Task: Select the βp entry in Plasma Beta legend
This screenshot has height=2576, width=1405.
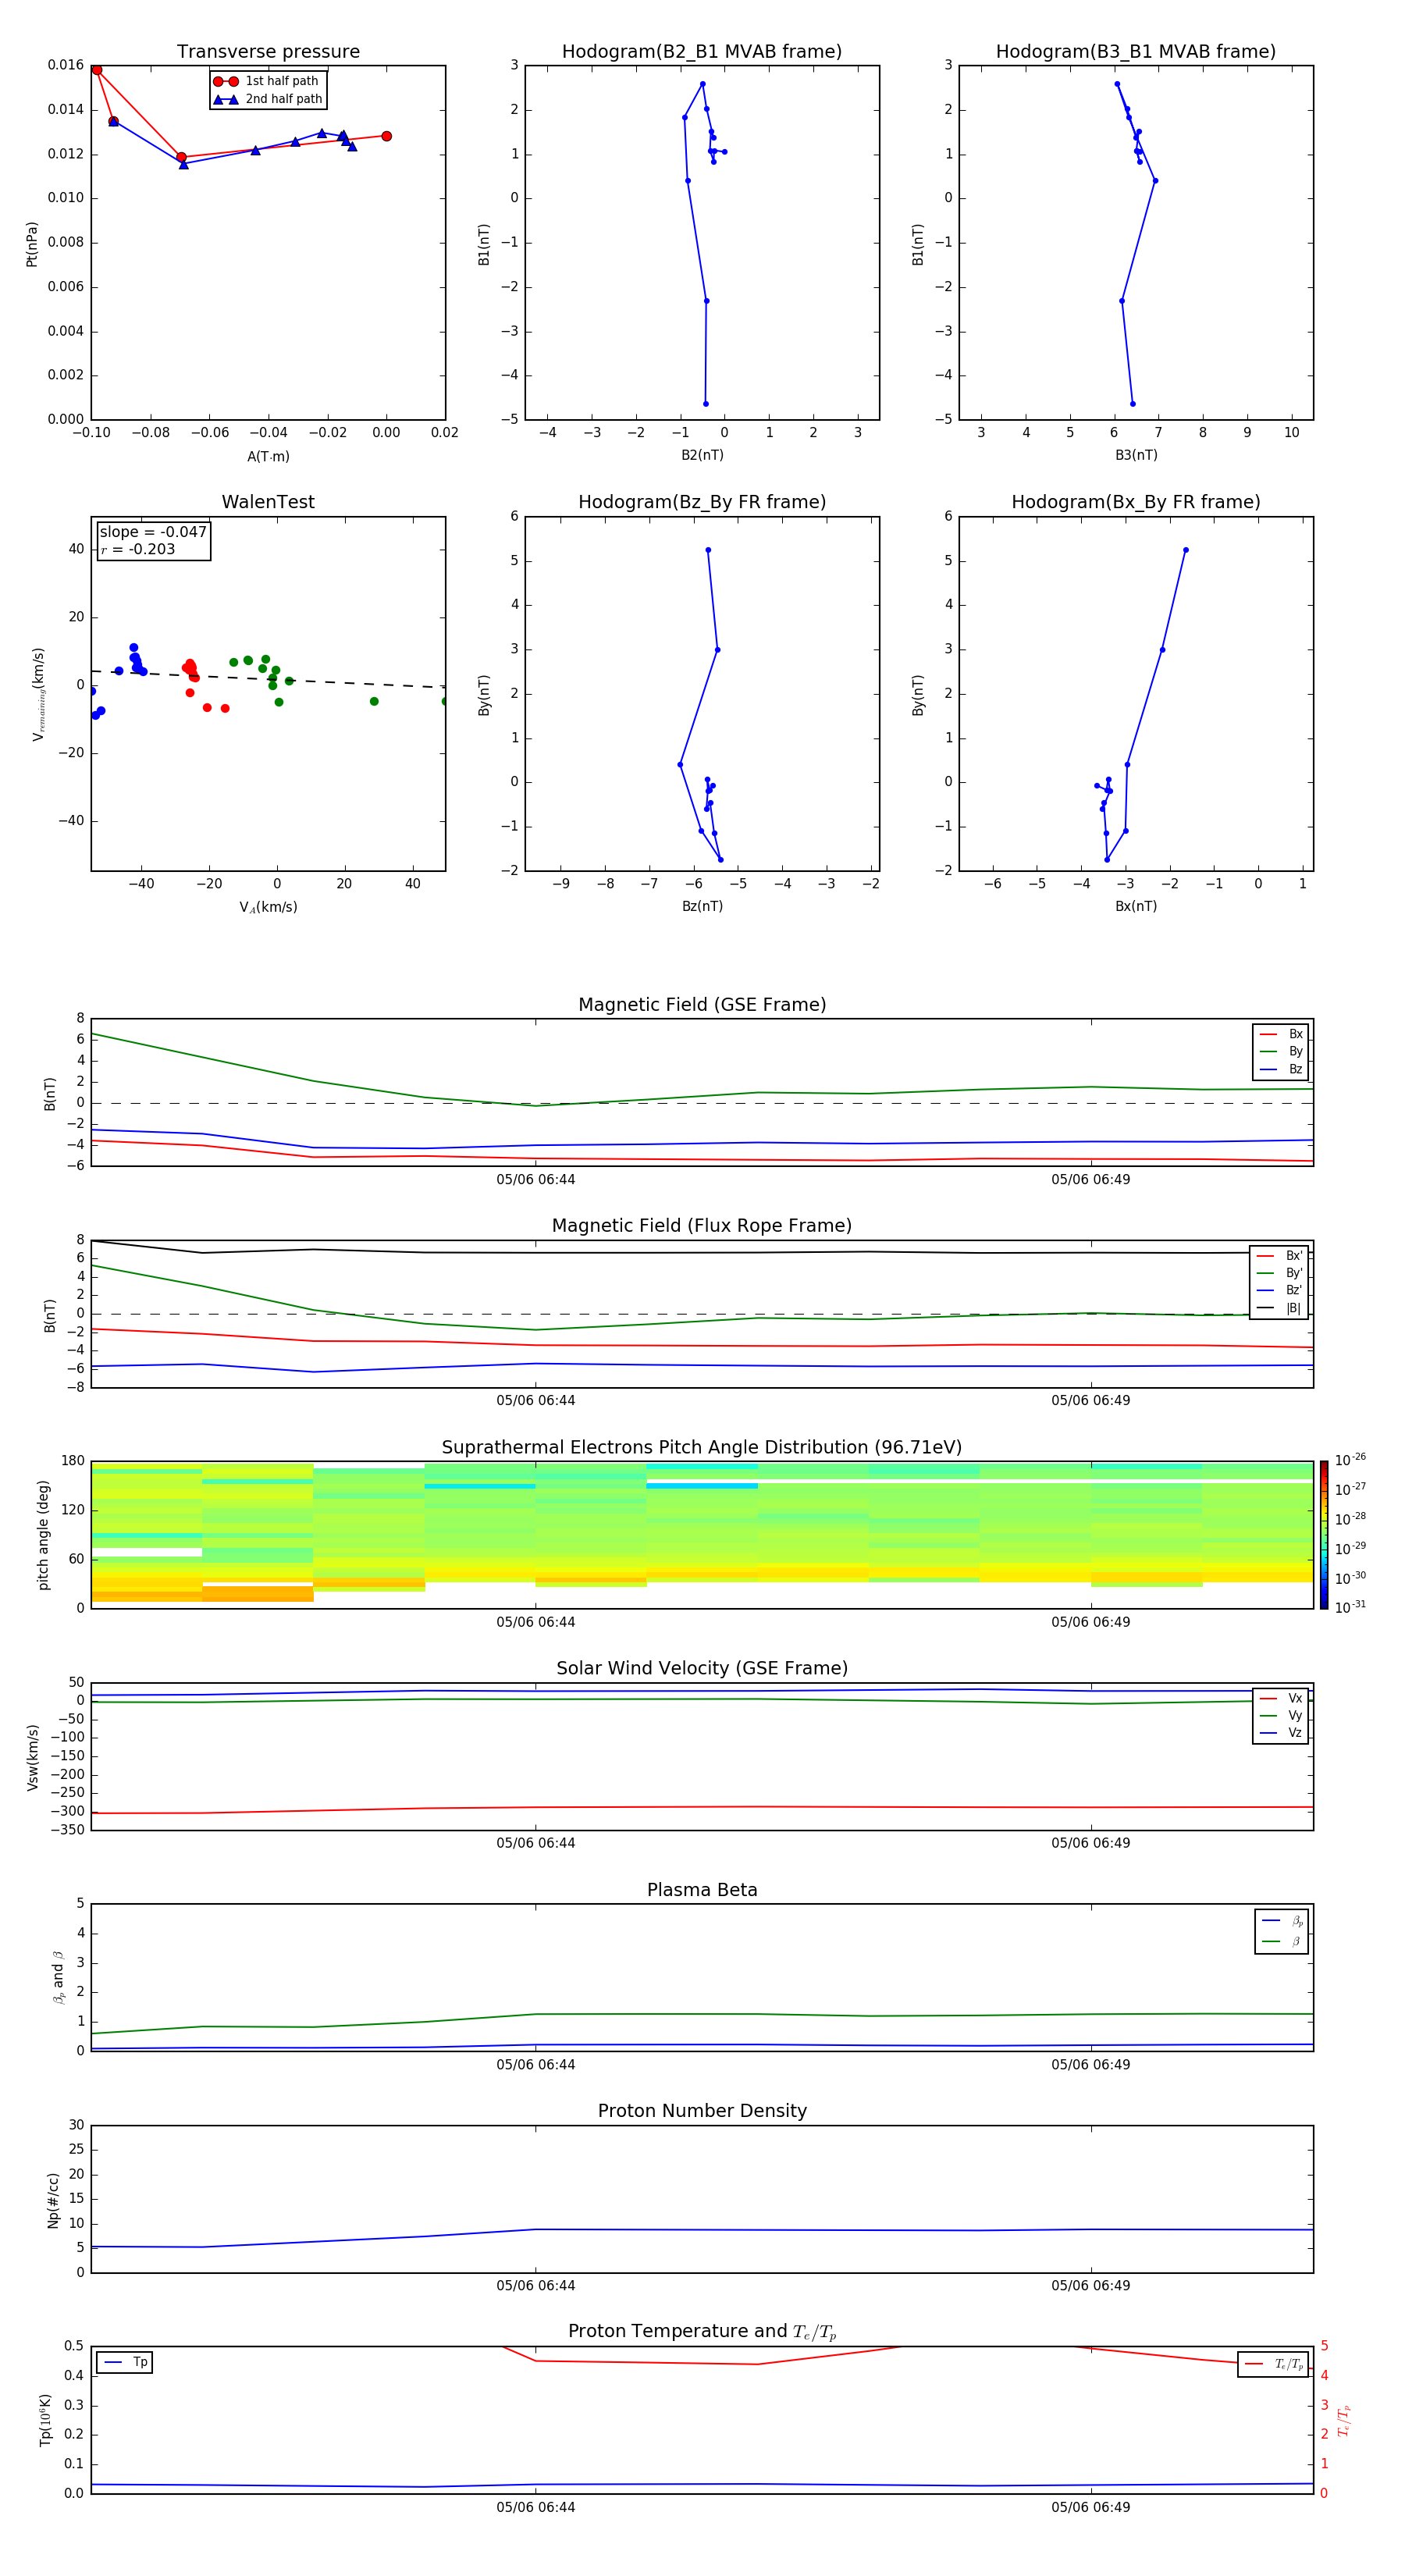Action: (x=1282, y=1920)
